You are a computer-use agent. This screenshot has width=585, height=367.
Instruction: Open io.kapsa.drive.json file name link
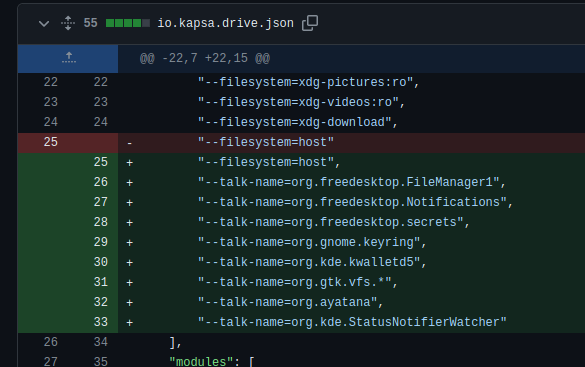pos(225,23)
